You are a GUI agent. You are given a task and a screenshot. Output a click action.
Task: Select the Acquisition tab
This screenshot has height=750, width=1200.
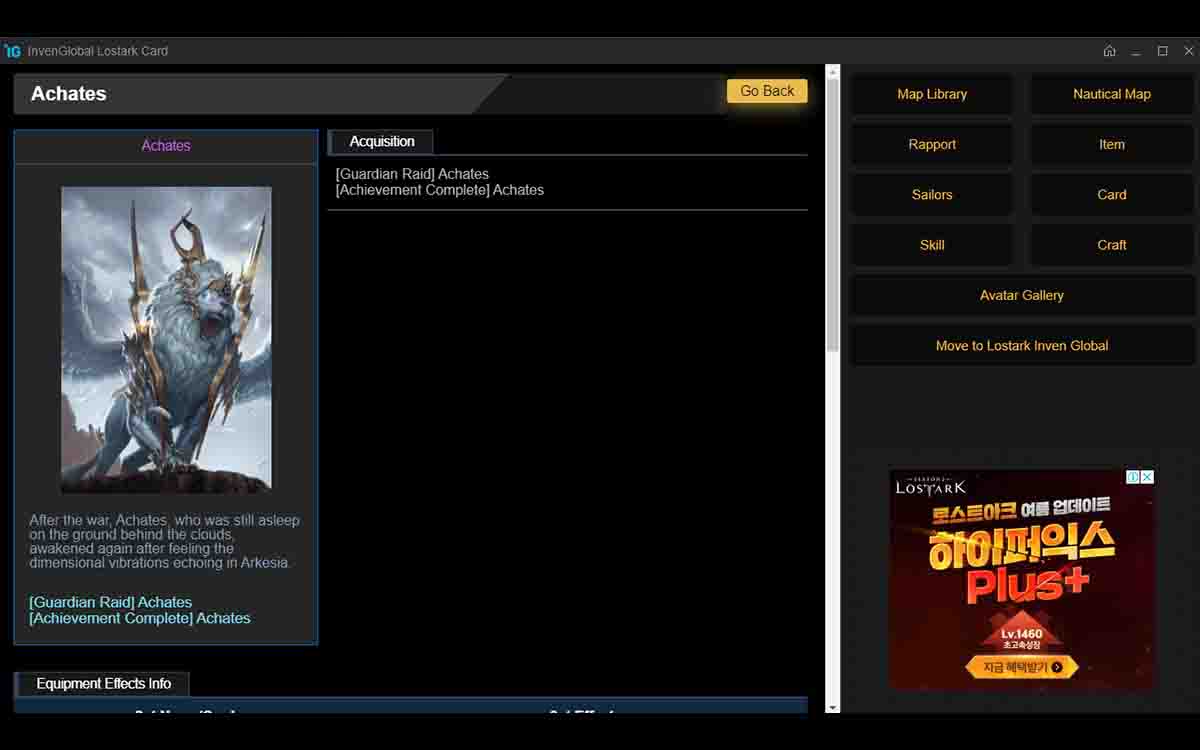click(x=381, y=142)
